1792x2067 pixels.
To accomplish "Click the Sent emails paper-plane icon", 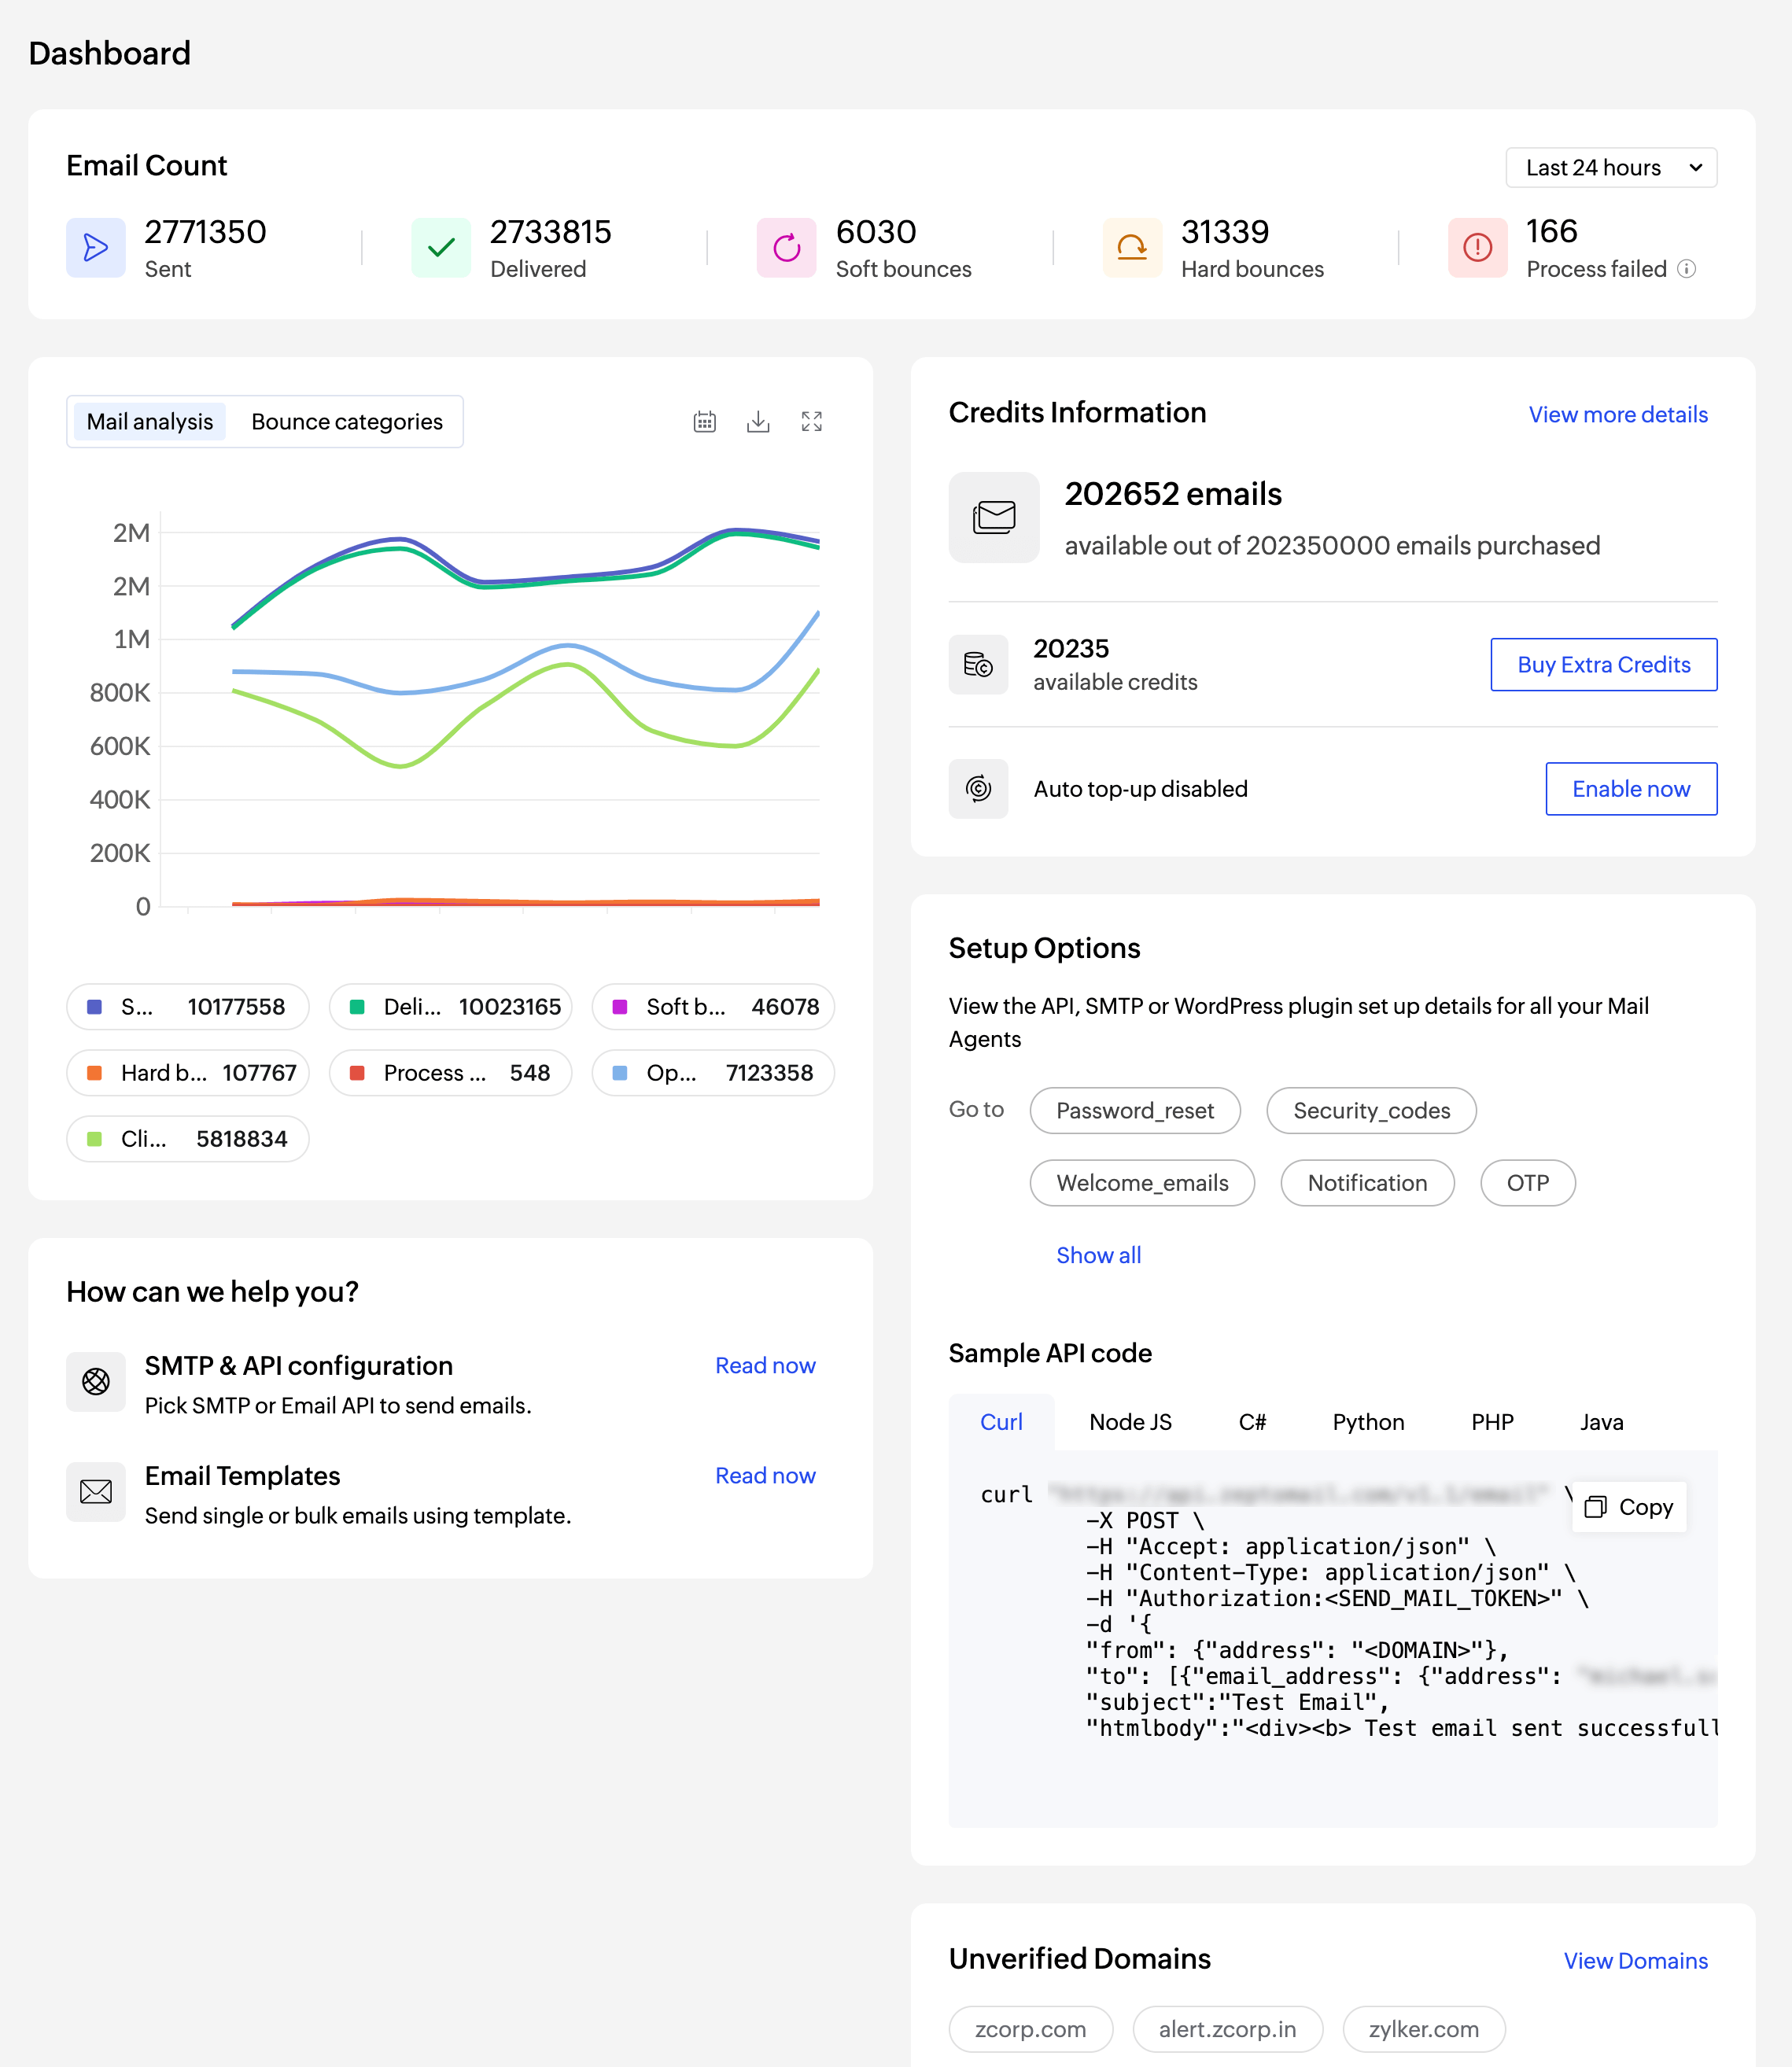I will pos(96,247).
